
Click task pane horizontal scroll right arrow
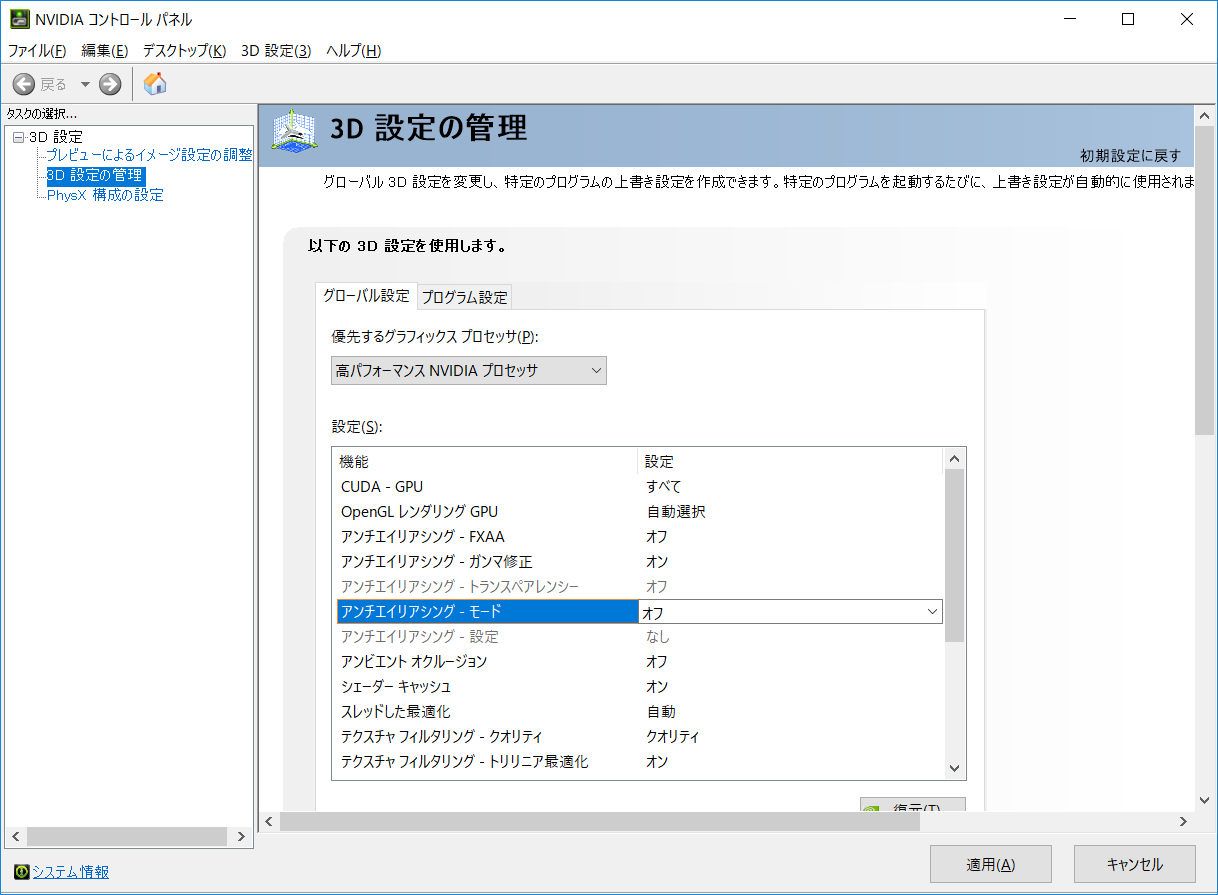point(241,836)
